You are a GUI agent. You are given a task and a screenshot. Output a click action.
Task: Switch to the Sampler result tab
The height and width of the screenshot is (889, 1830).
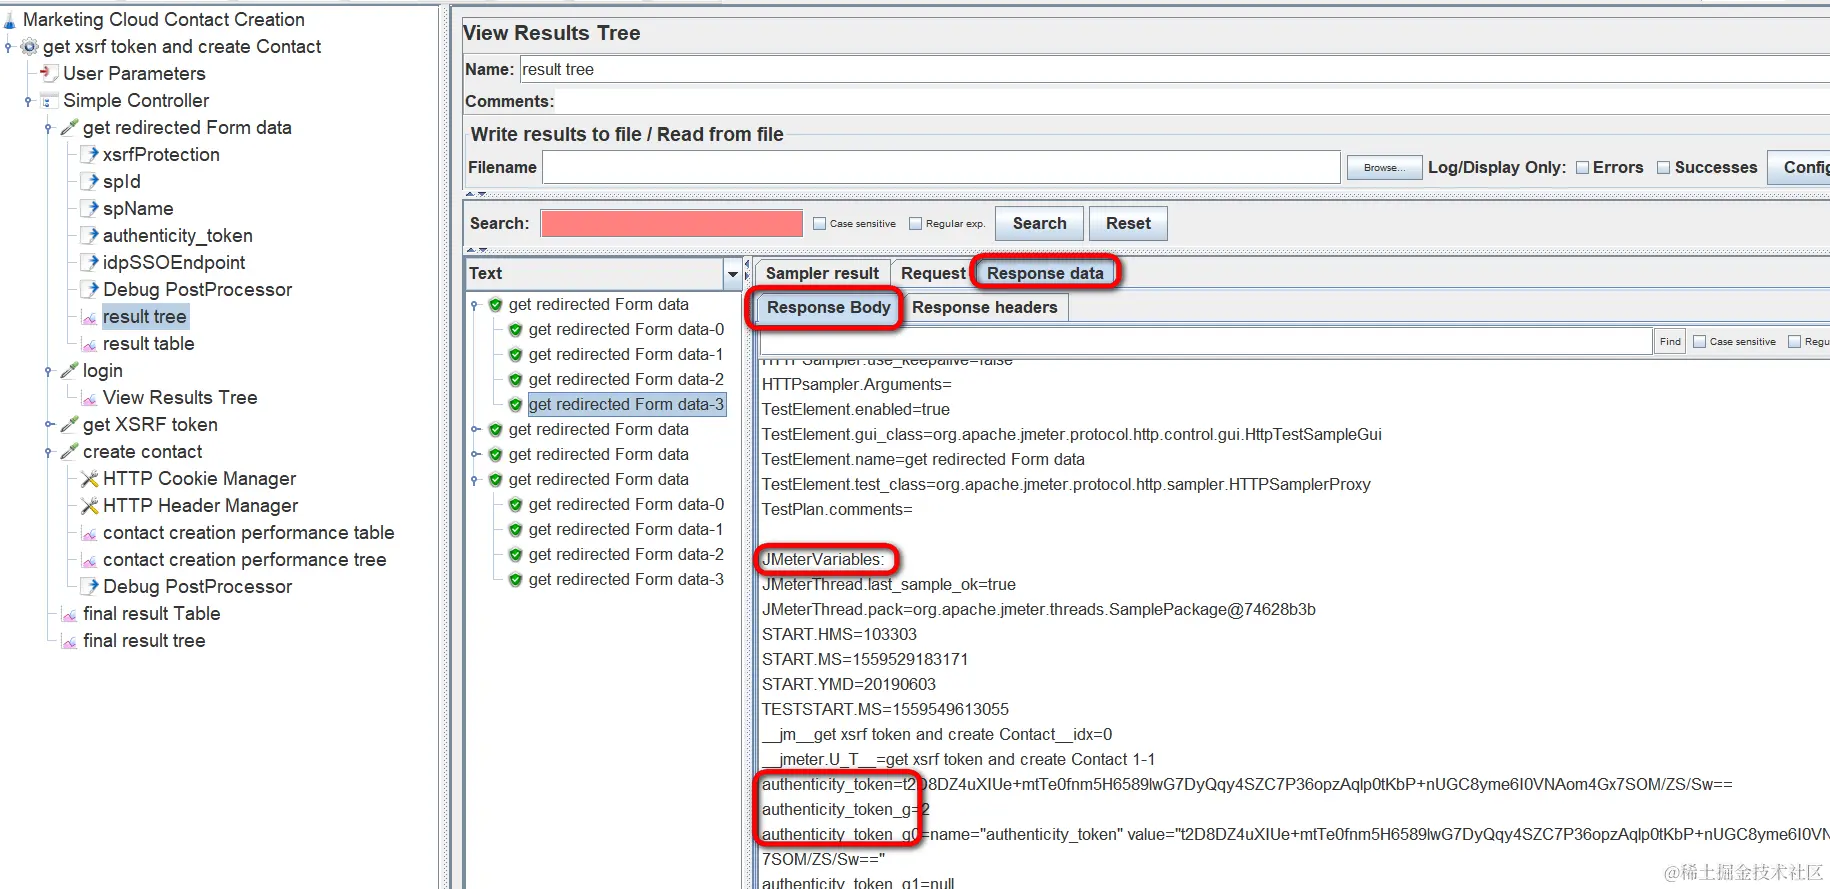[822, 273]
